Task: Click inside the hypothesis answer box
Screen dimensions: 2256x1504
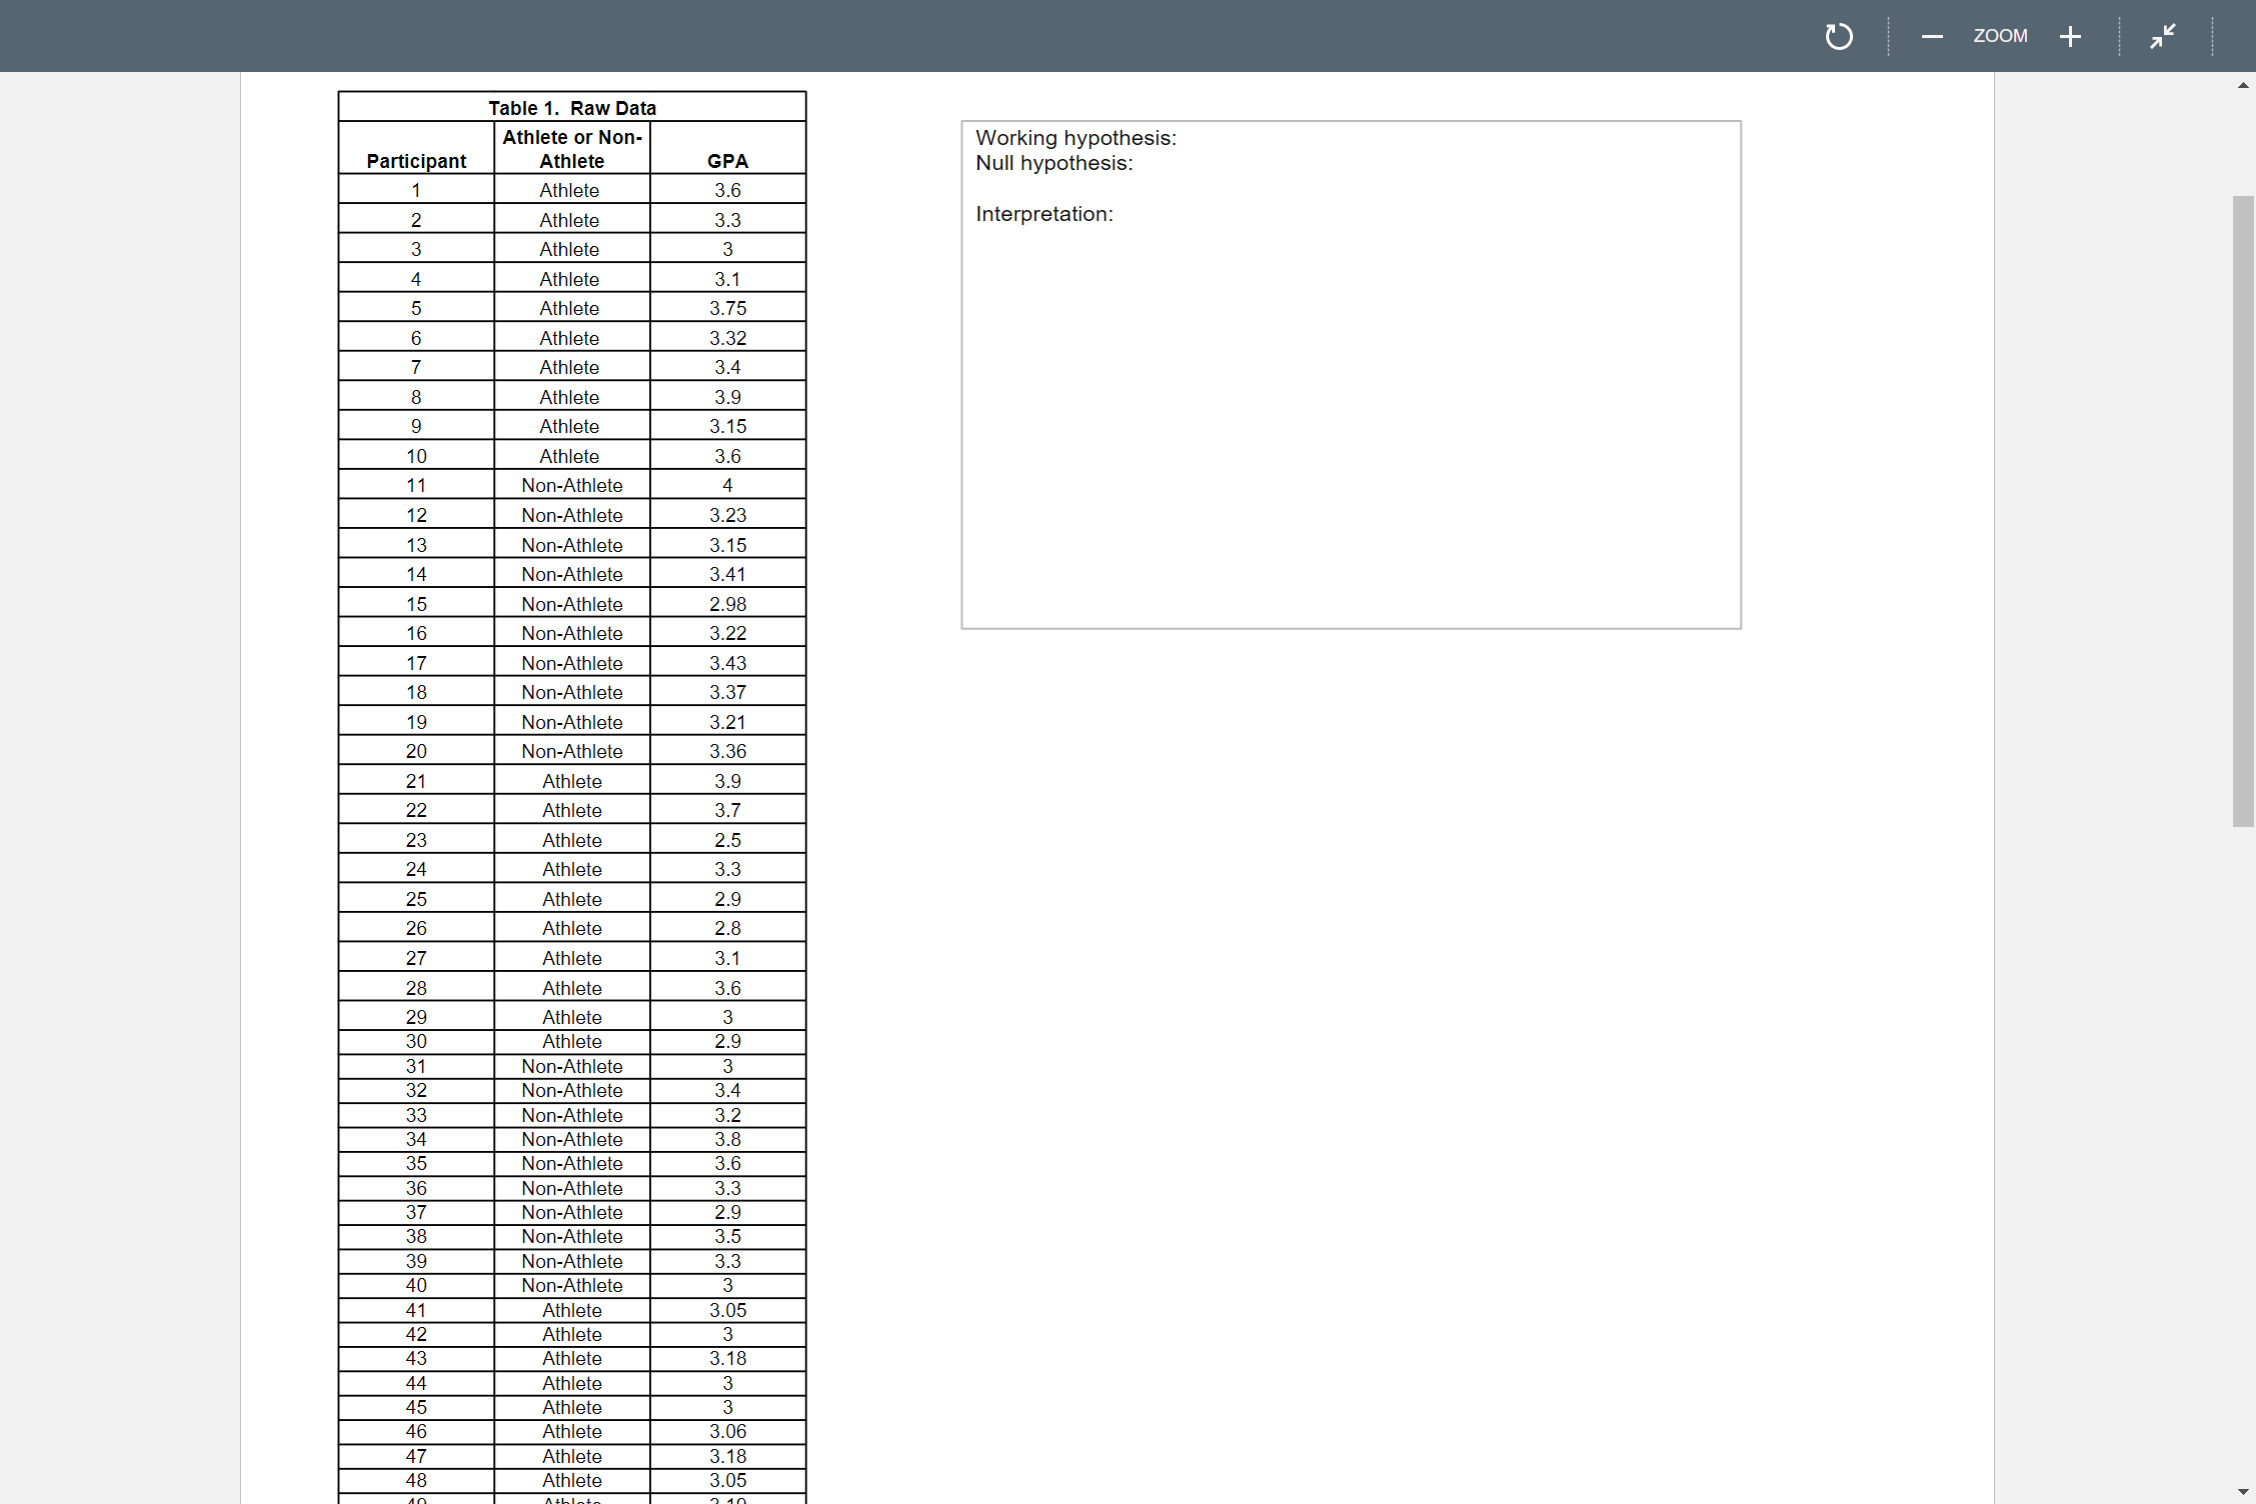Action: click(1350, 400)
